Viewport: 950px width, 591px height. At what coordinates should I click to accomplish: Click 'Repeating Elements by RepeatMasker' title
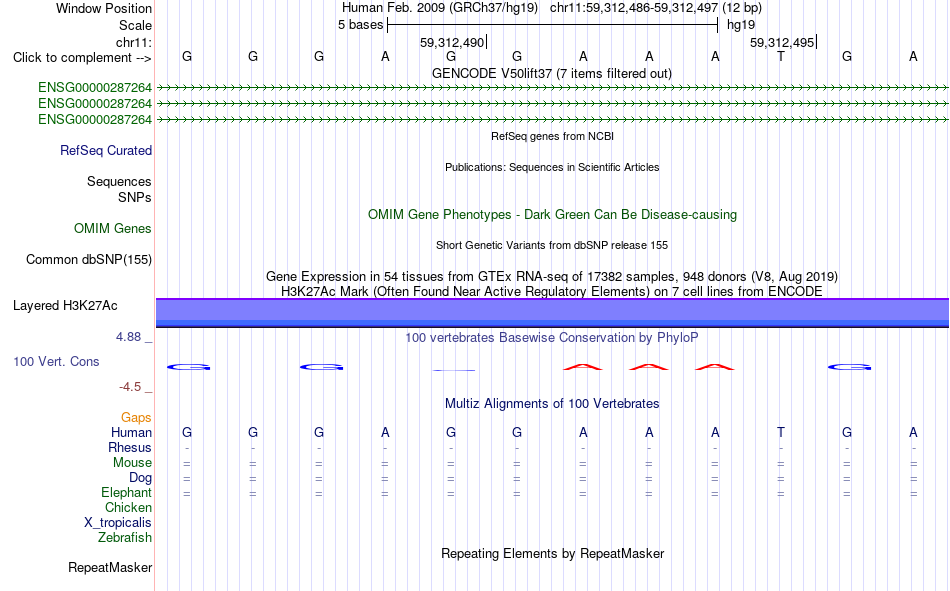(553, 553)
